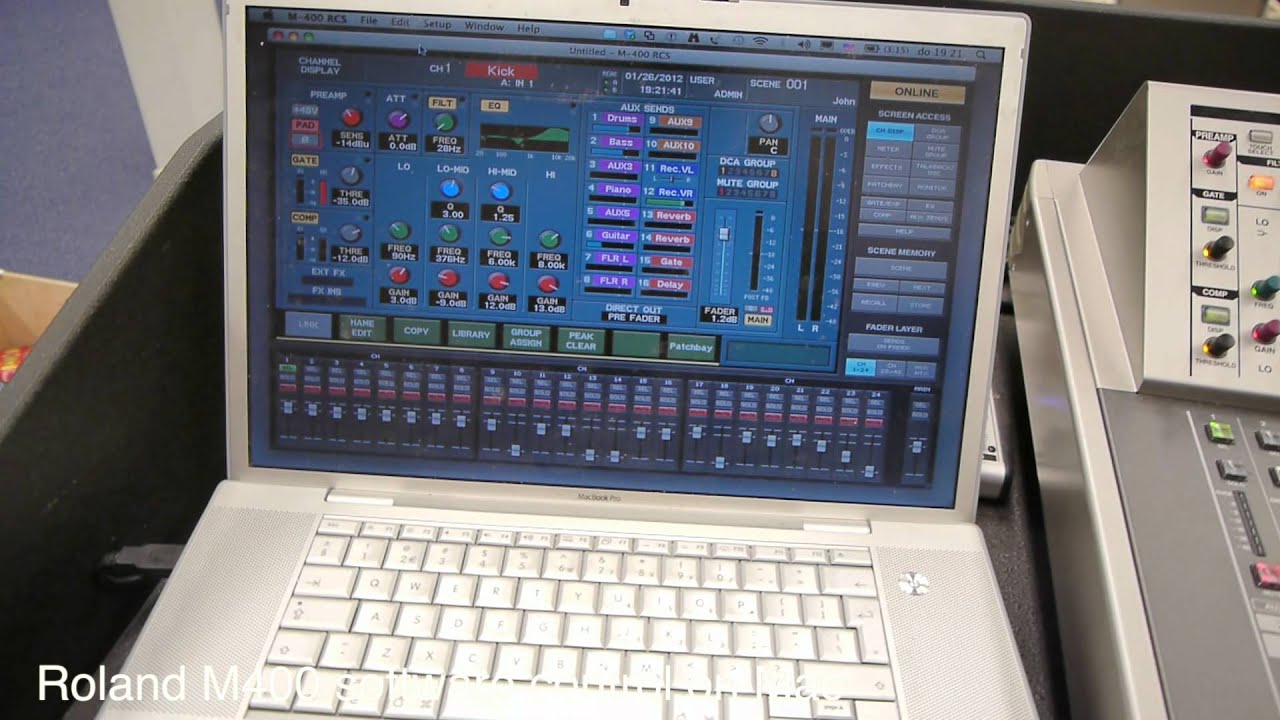Open the Setup menu
The width and height of the screenshot is (1280, 720).
coord(437,24)
